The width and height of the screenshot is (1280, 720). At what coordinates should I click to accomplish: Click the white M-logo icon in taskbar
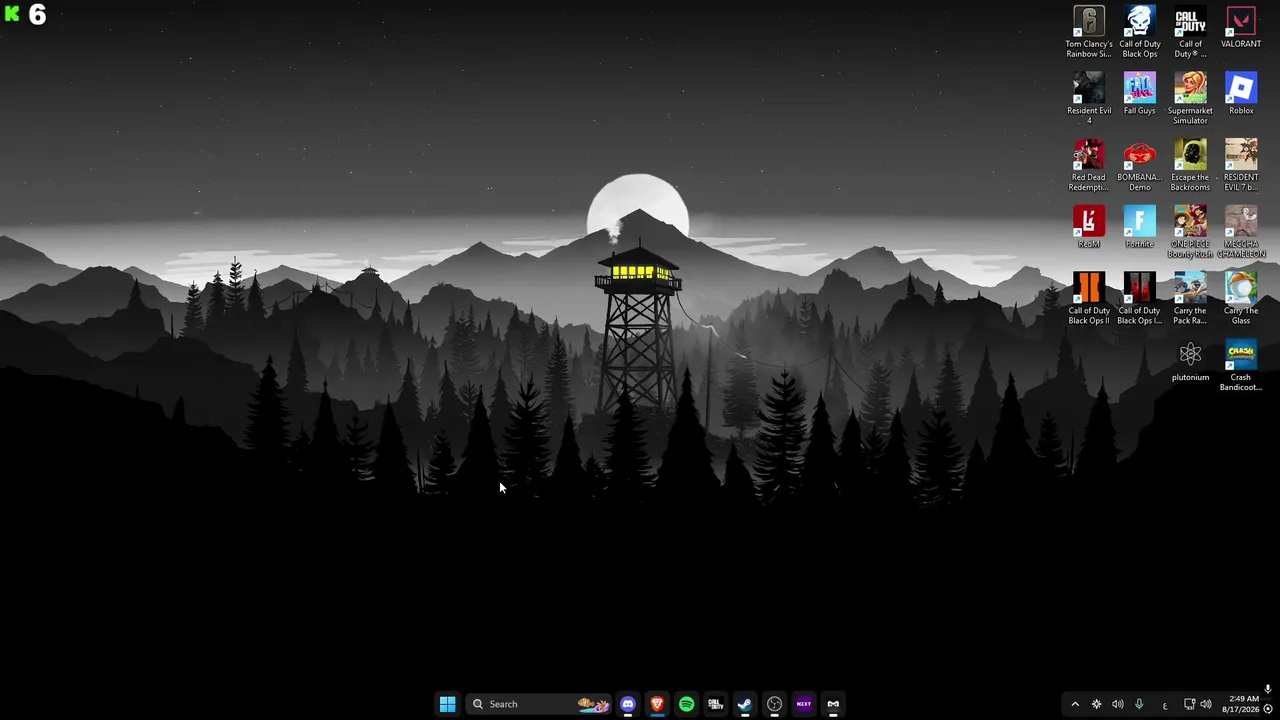[x=833, y=704]
